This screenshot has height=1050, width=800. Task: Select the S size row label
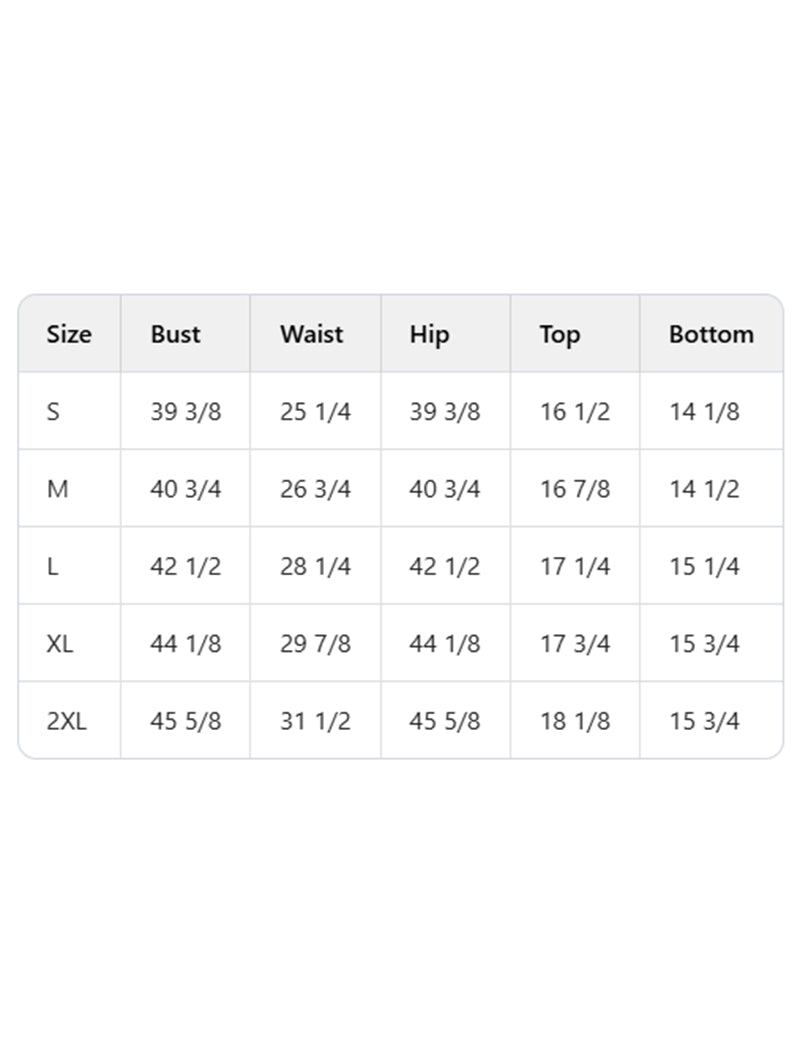point(53,411)
